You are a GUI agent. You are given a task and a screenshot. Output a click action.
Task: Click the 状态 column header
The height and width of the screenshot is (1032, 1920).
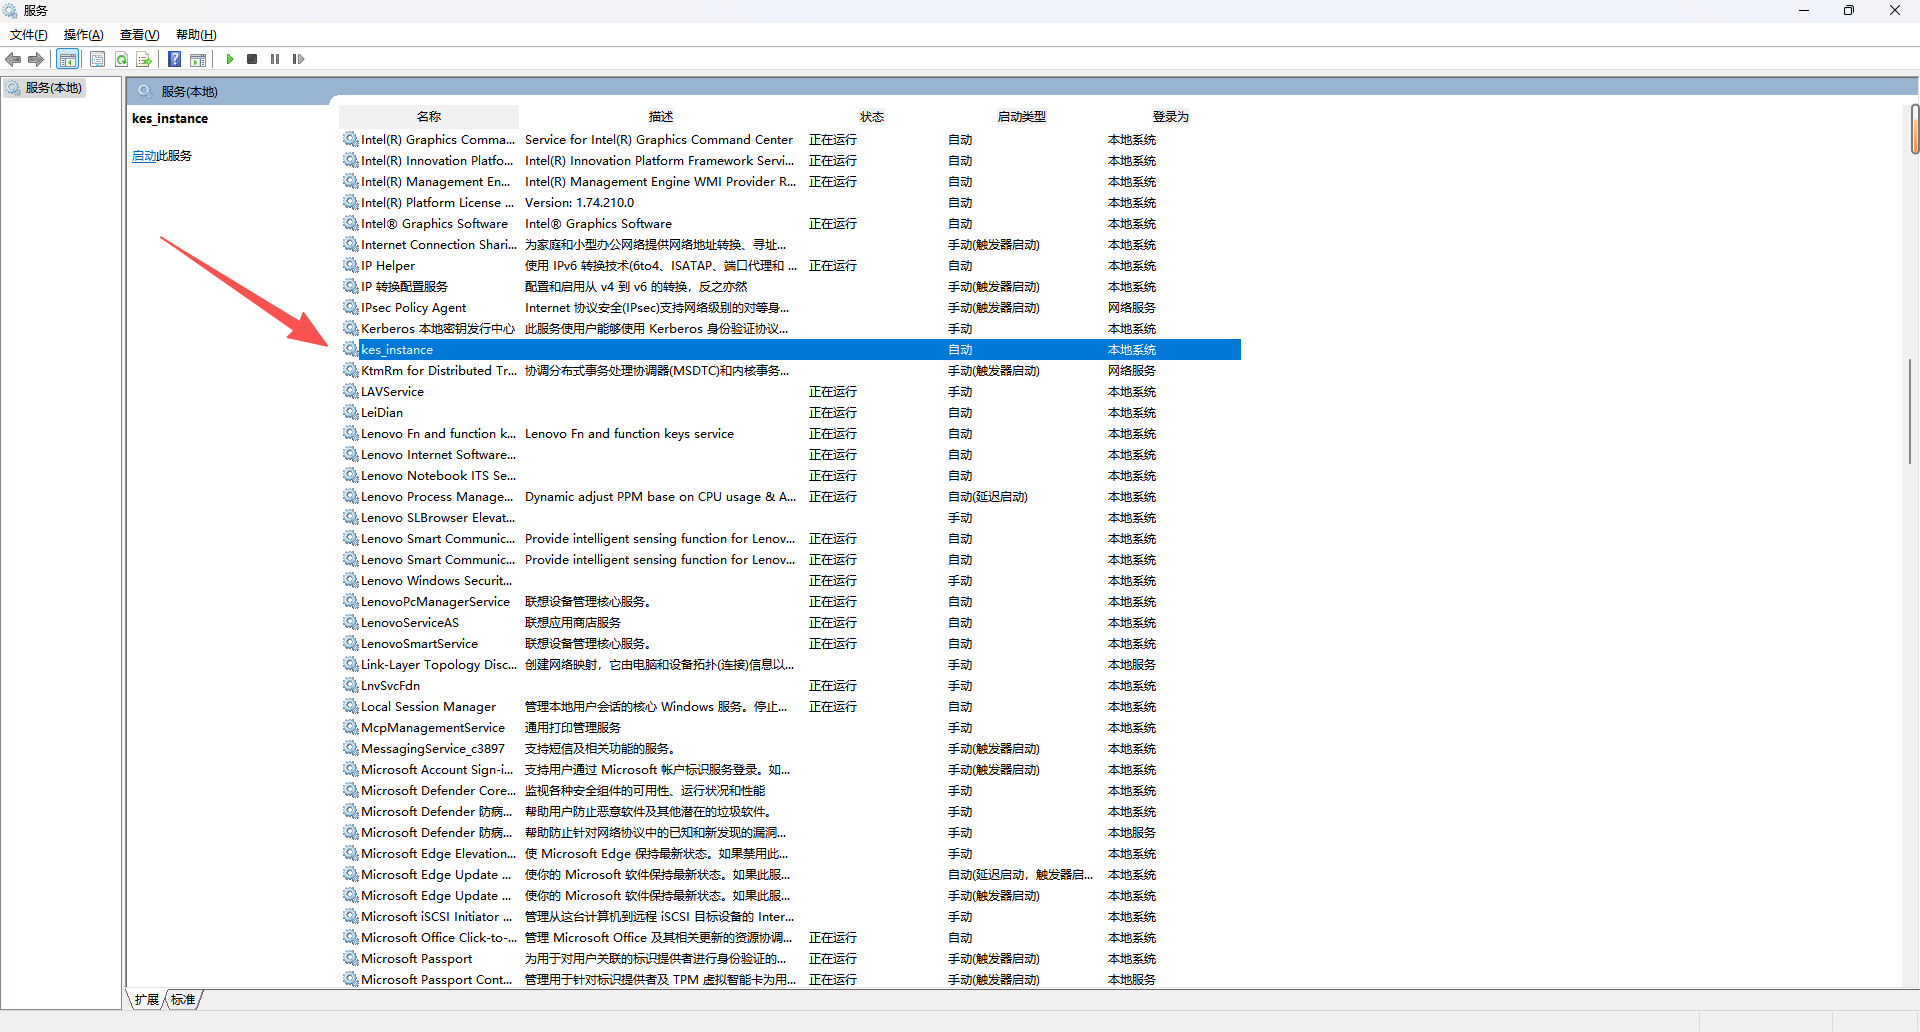872,117
